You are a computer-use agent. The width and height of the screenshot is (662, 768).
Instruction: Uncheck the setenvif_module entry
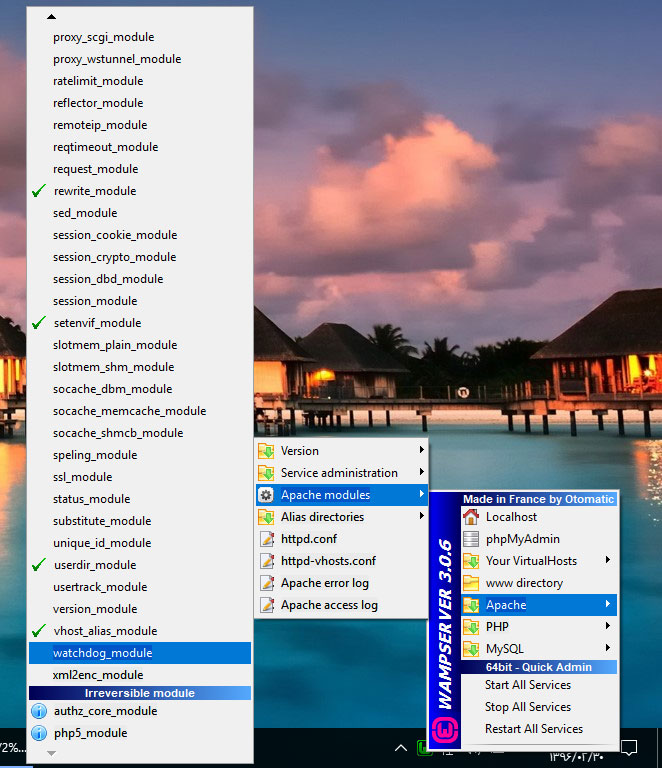(x=97, y=323)
